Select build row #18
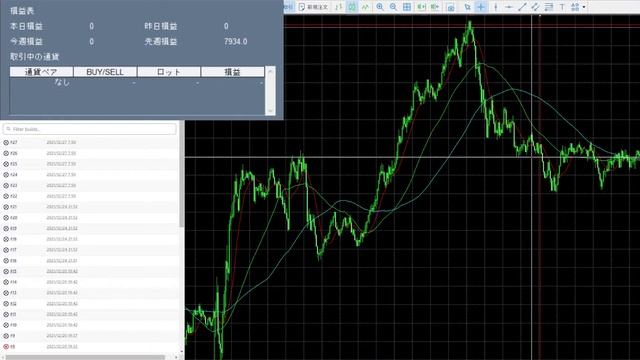640x360 pixels. [x=90, y=239]
